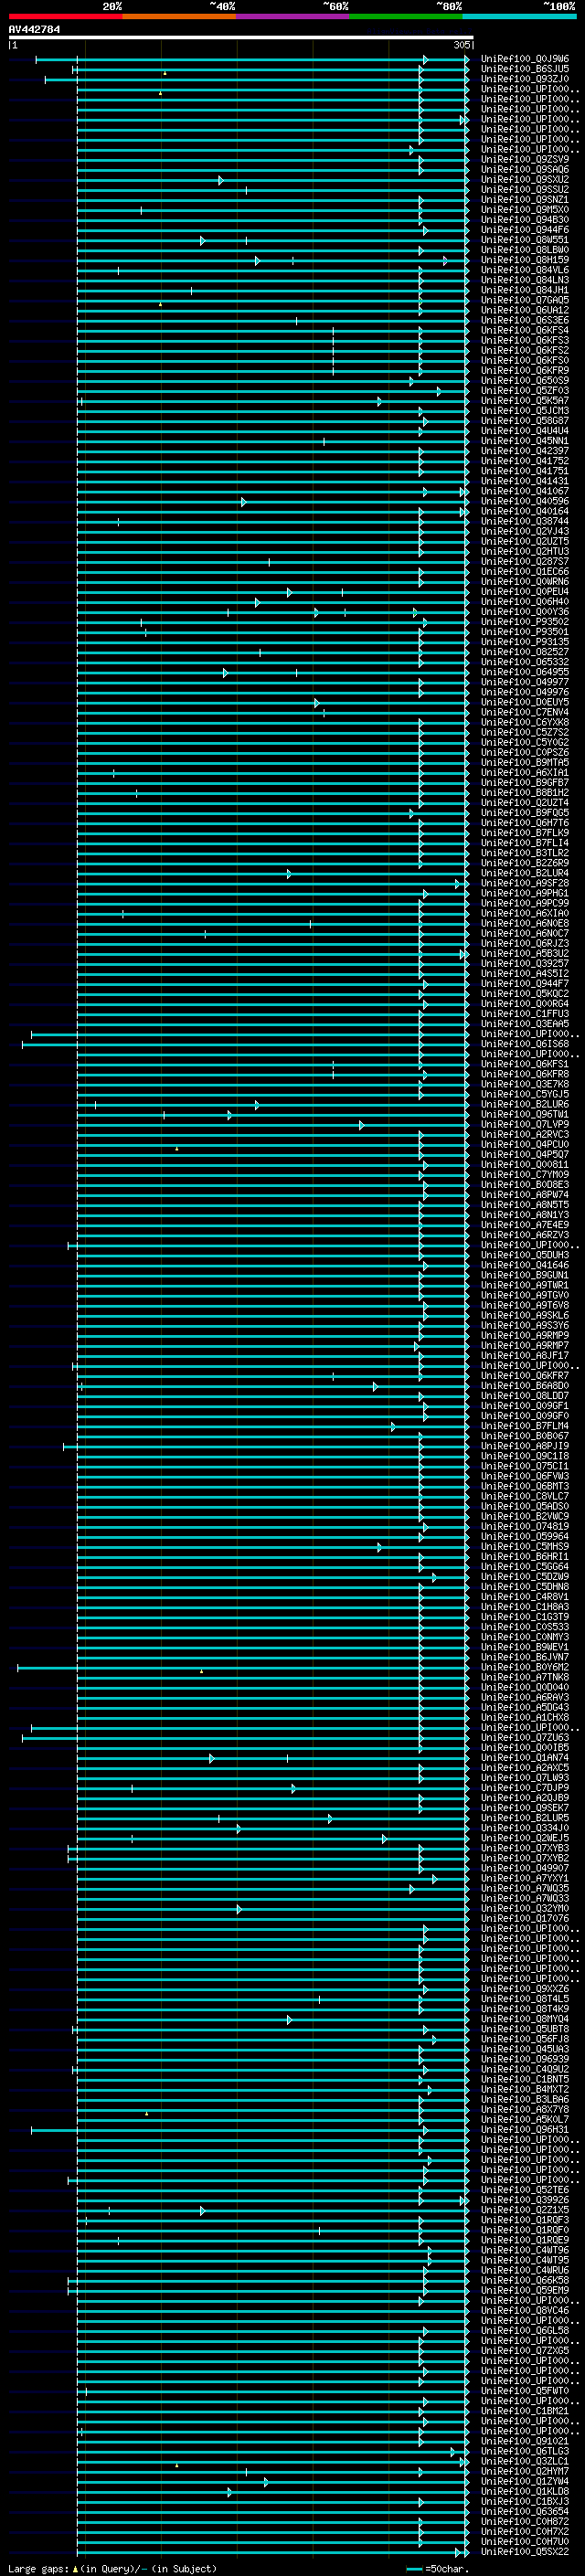Select the UniRef100_Q5ZF03 label
This screenshot has height=2576, width=585.
(525, 391)
